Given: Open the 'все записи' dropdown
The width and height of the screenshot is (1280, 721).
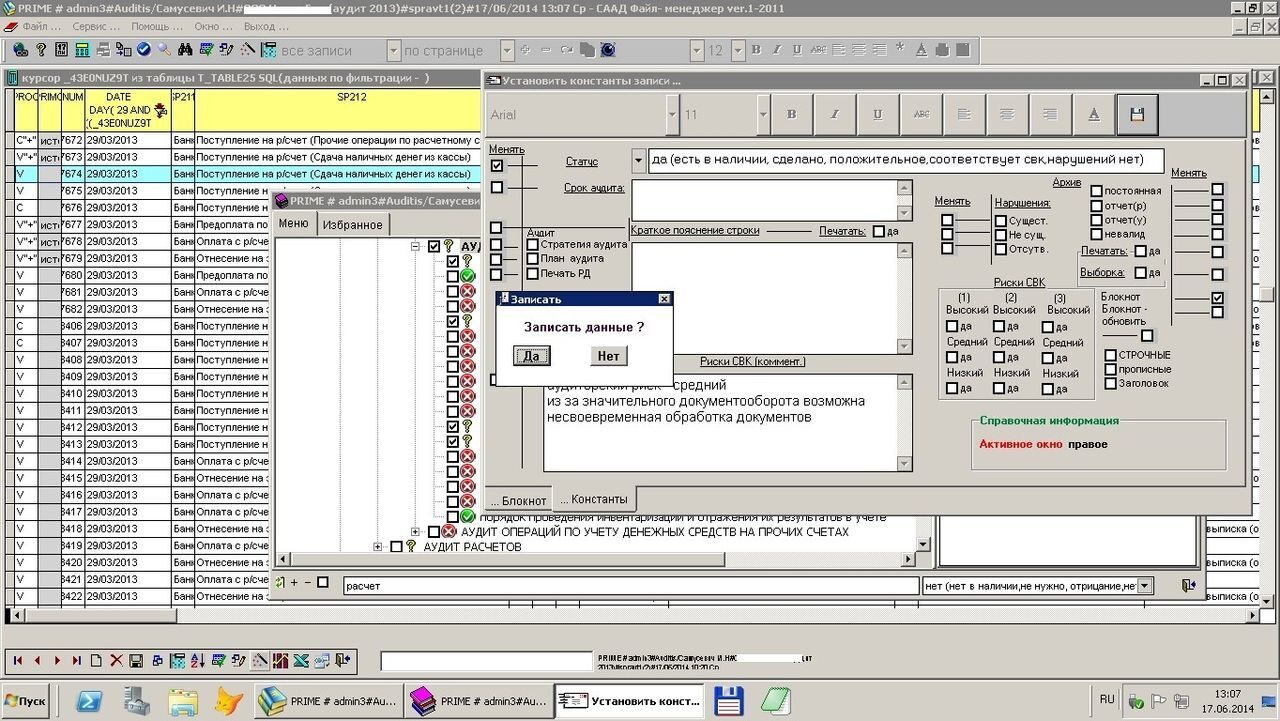Looking at the screenshot, I should point(393,50).
